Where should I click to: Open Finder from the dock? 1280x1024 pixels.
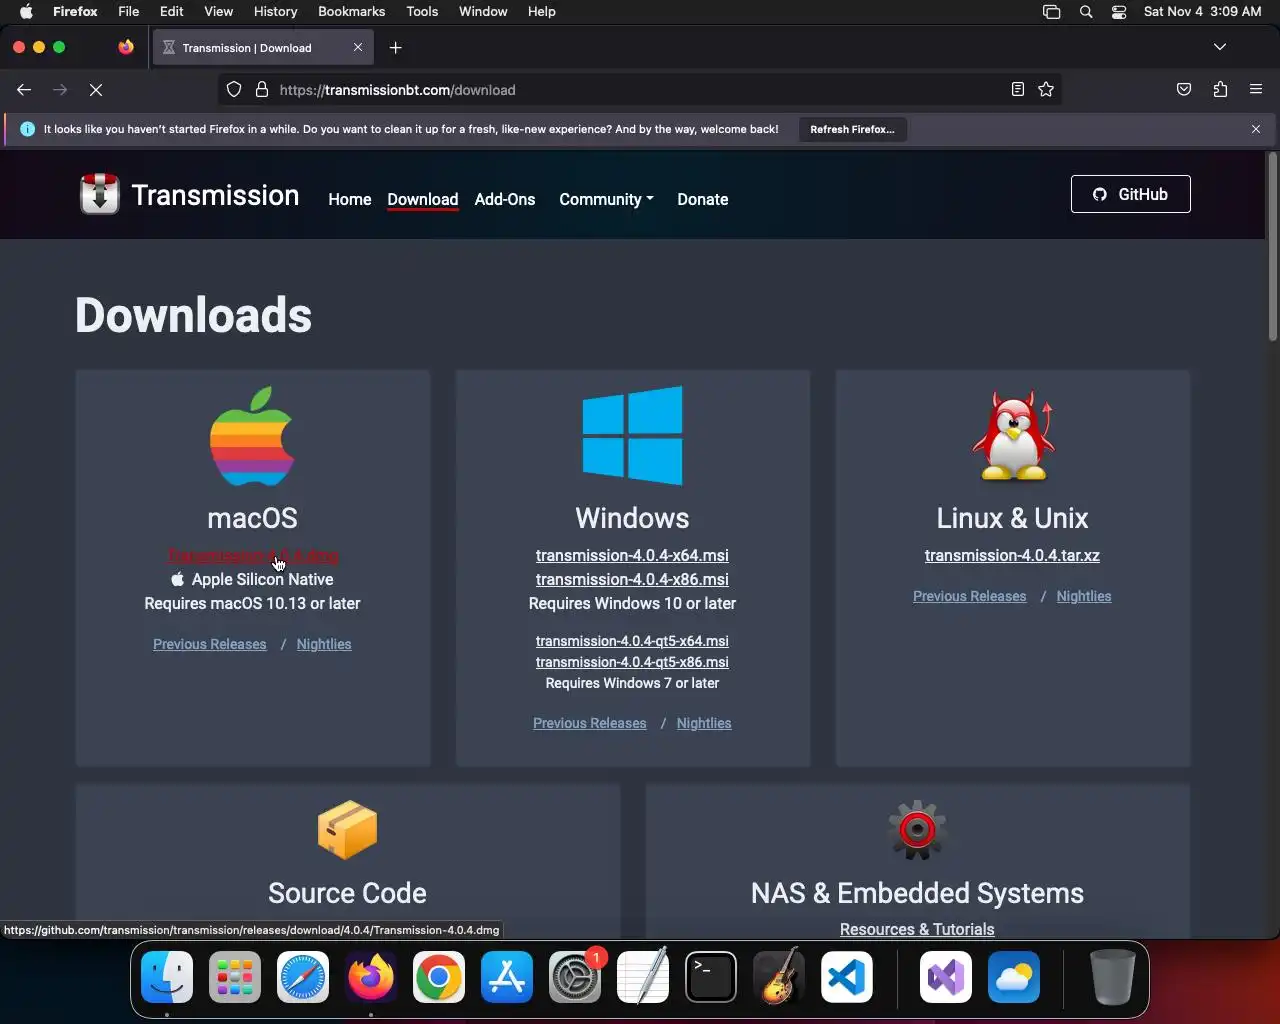167,977
